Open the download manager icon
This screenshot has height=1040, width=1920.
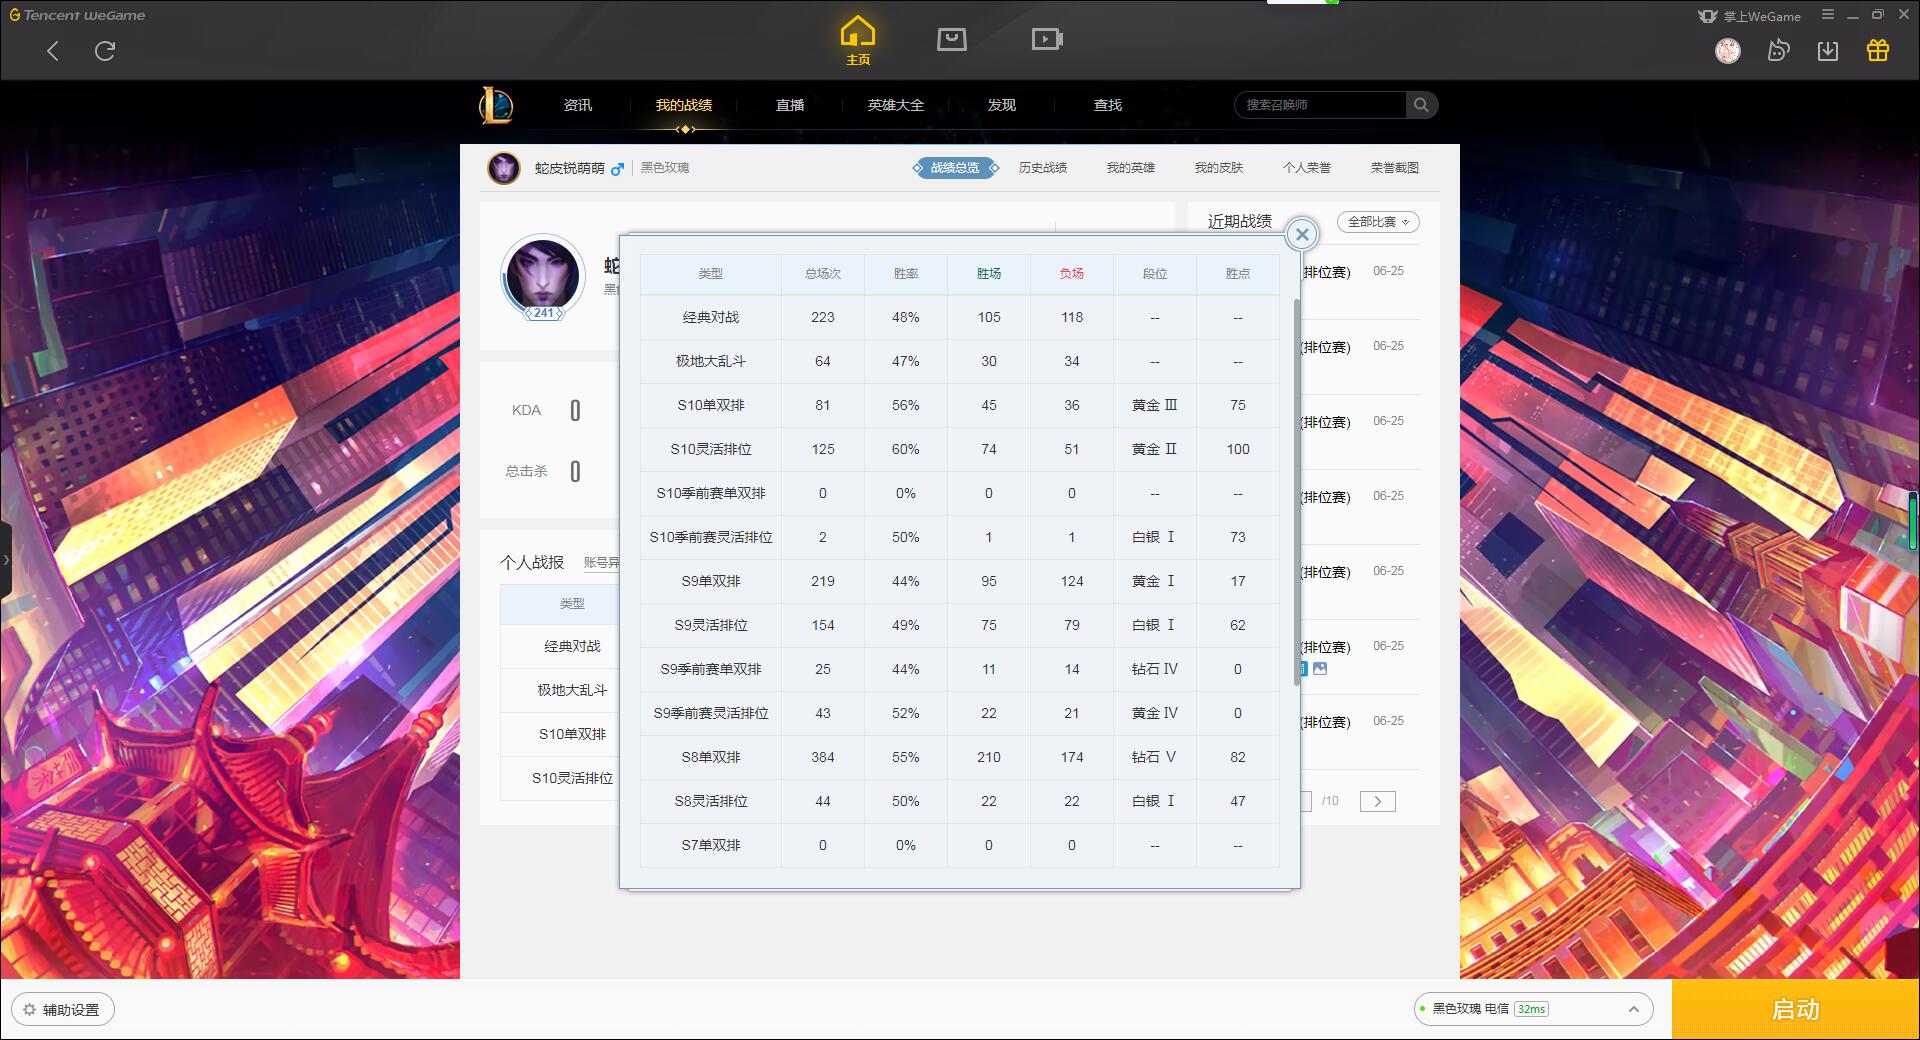click(1828, 51)
